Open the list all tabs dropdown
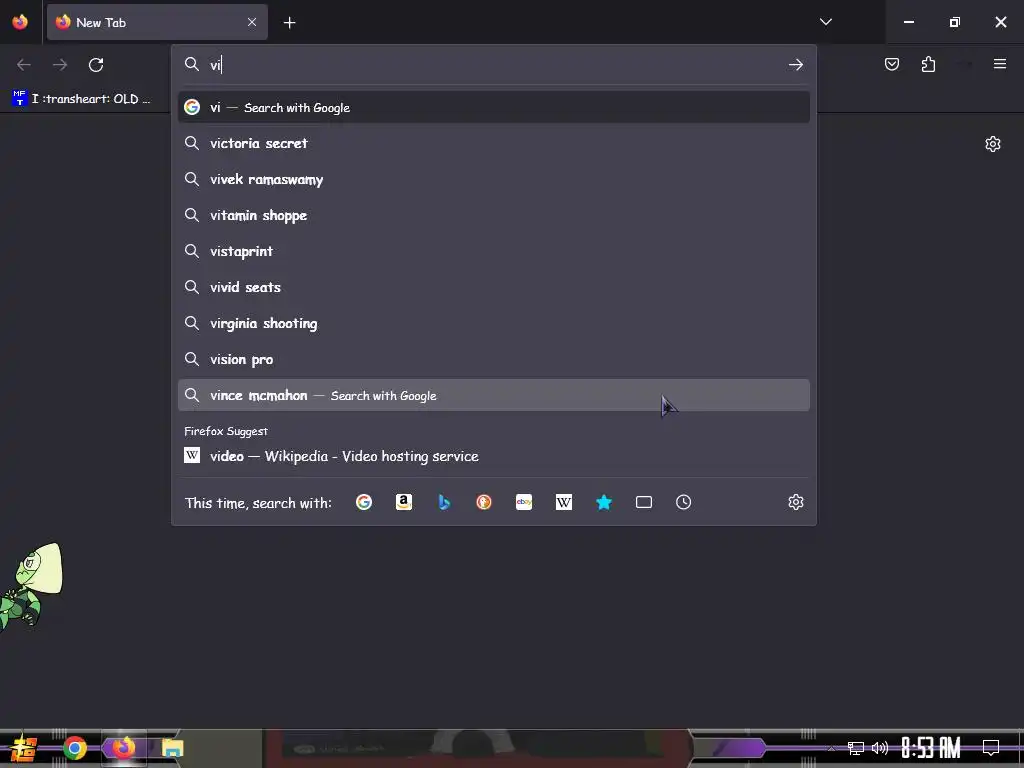 pyautogui.click(x=825, y=22)
